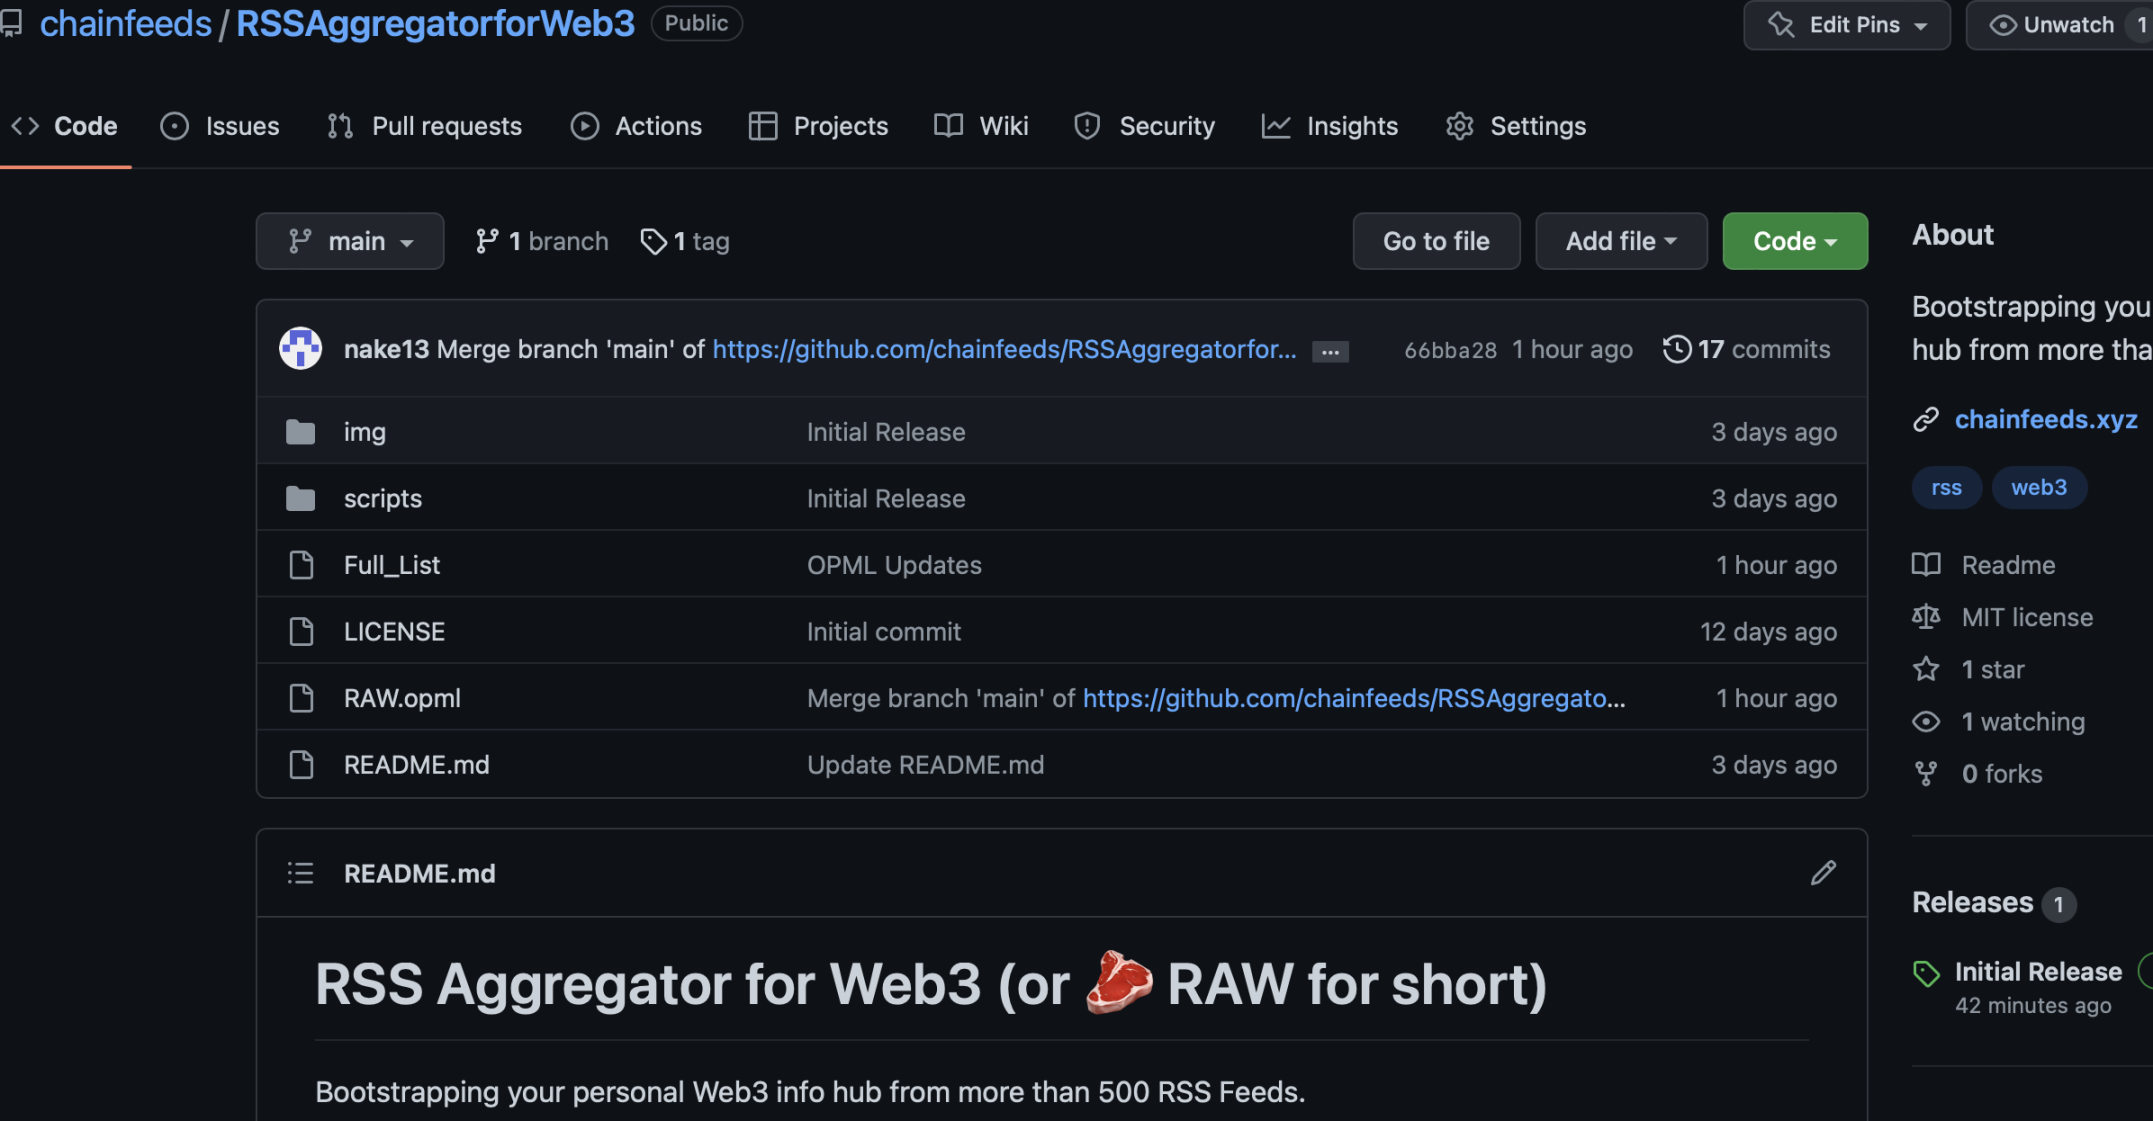Screen dimensions: 2153x1121
Task: Click the scripts folder icon
Action: (300, 498)
